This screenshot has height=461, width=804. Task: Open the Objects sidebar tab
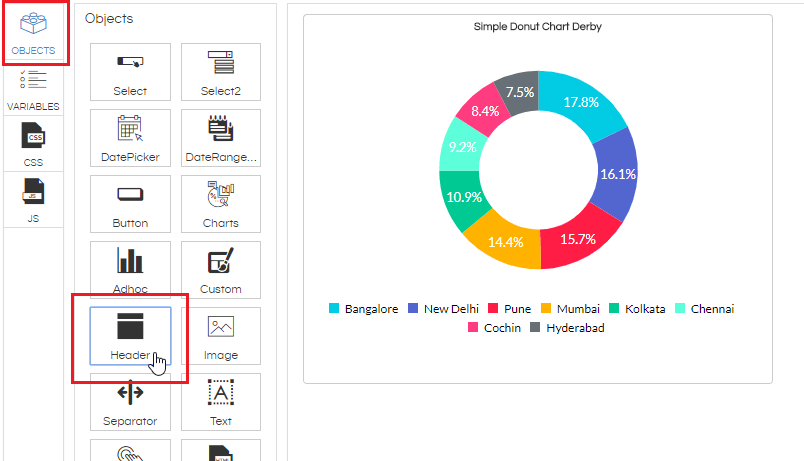click(x=33, y=33)
